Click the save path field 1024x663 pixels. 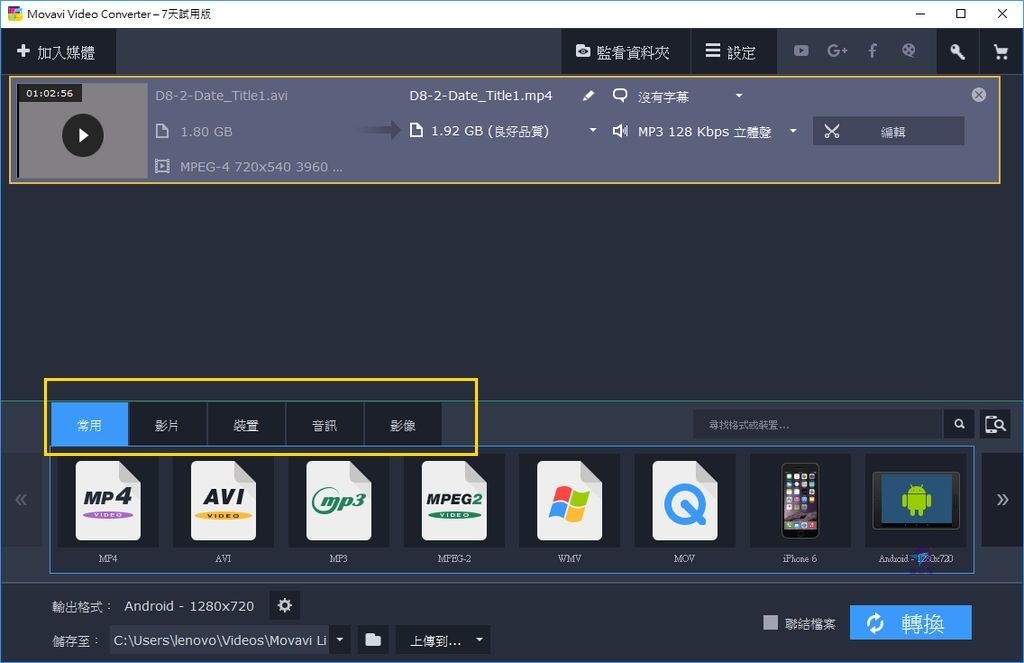pyautogui.click(x=219, y=640)
